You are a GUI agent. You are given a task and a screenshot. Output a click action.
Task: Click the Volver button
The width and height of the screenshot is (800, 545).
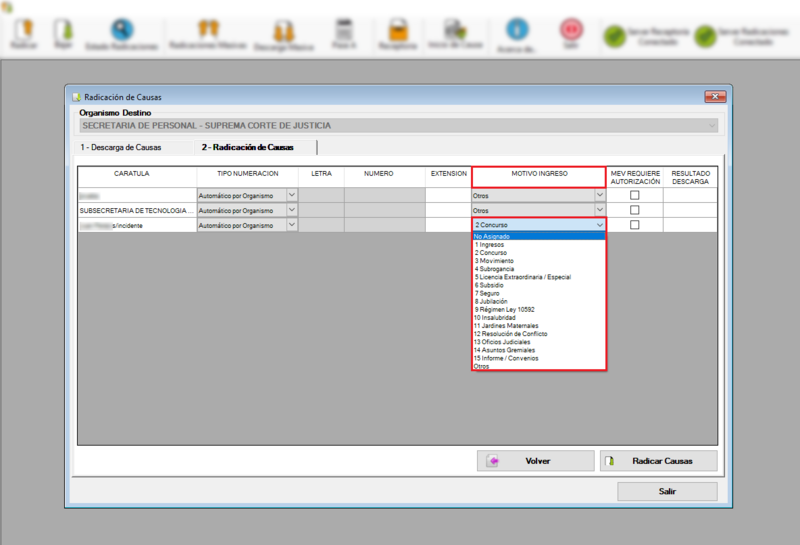536,461
